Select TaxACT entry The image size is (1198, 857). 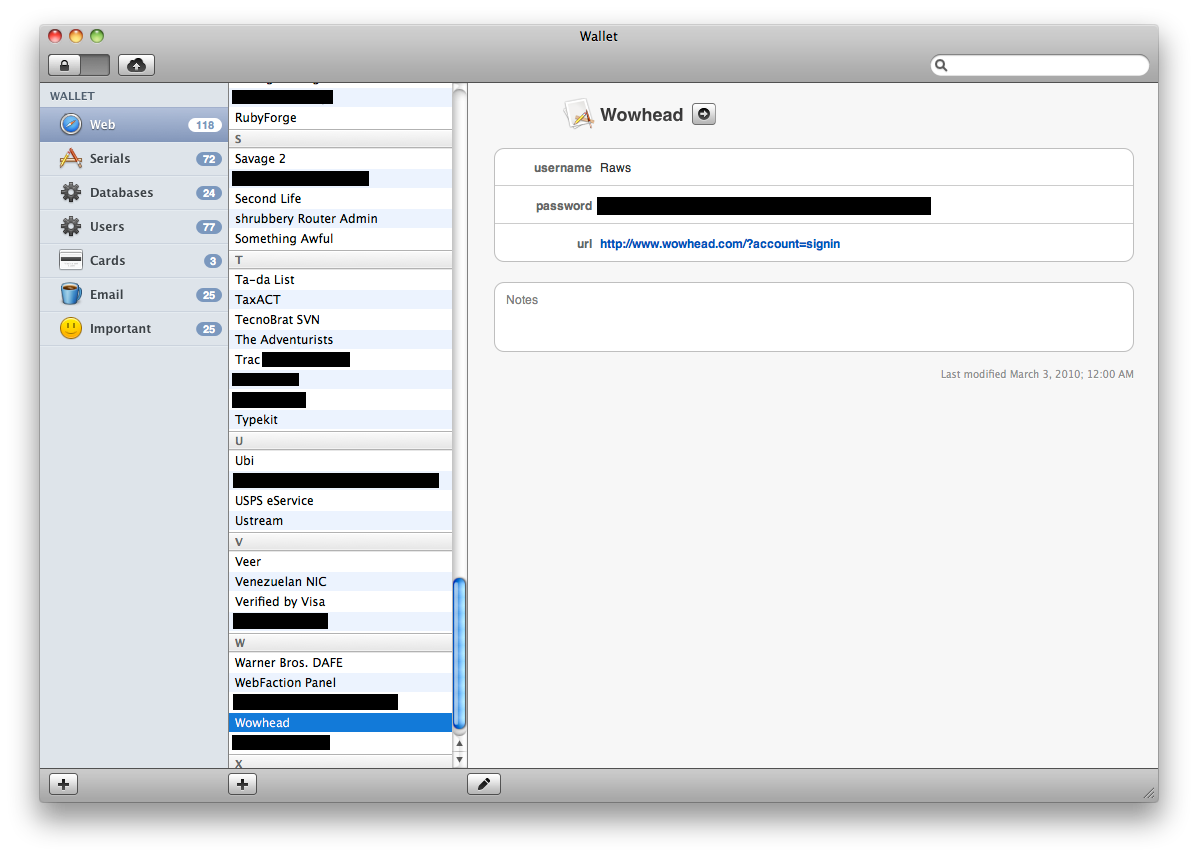click(341, 299)
